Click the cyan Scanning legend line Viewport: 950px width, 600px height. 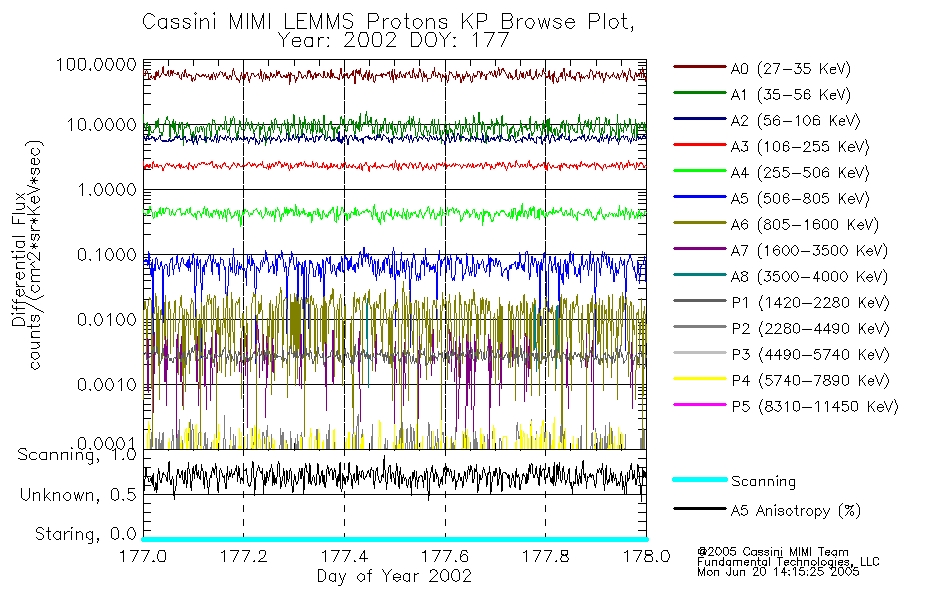pyautogui.click(x=699, y=479)
